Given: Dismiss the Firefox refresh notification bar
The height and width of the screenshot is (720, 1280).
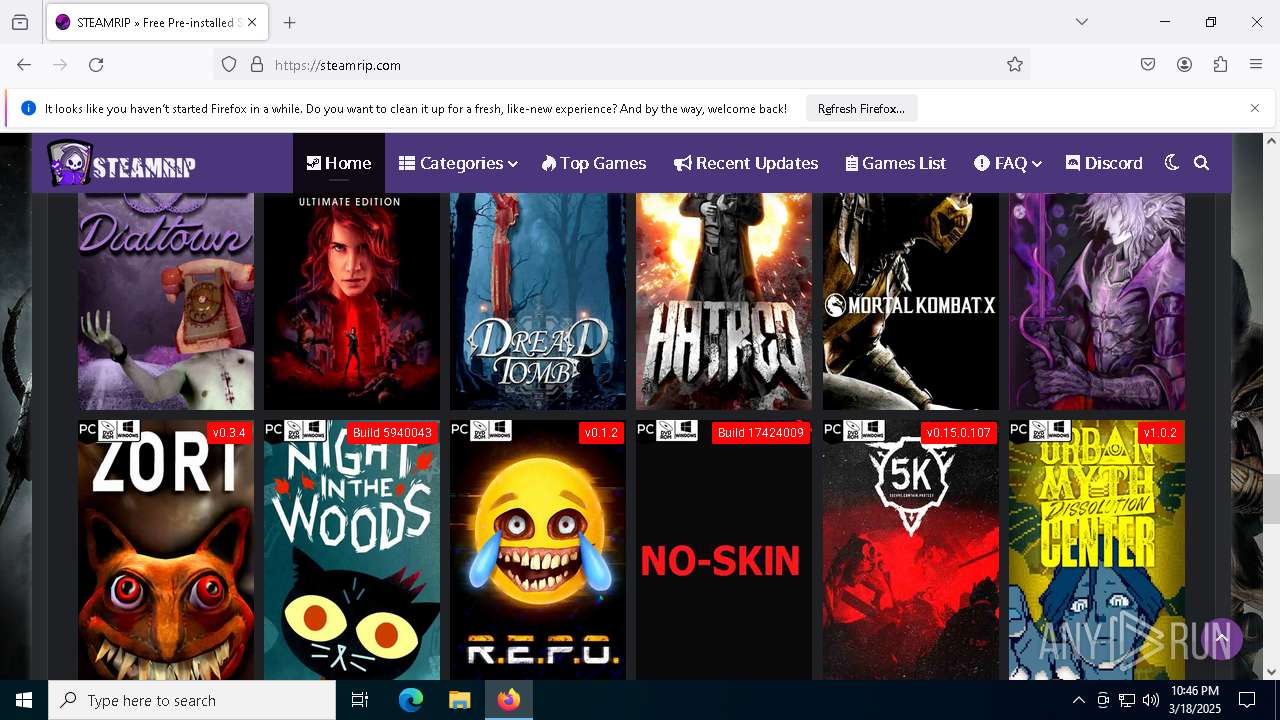Looking at the screenshot, I should coord(1255,108).
